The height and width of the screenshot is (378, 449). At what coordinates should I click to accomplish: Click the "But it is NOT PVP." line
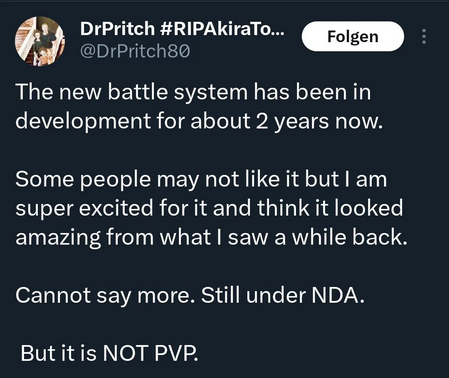(110, 353)
